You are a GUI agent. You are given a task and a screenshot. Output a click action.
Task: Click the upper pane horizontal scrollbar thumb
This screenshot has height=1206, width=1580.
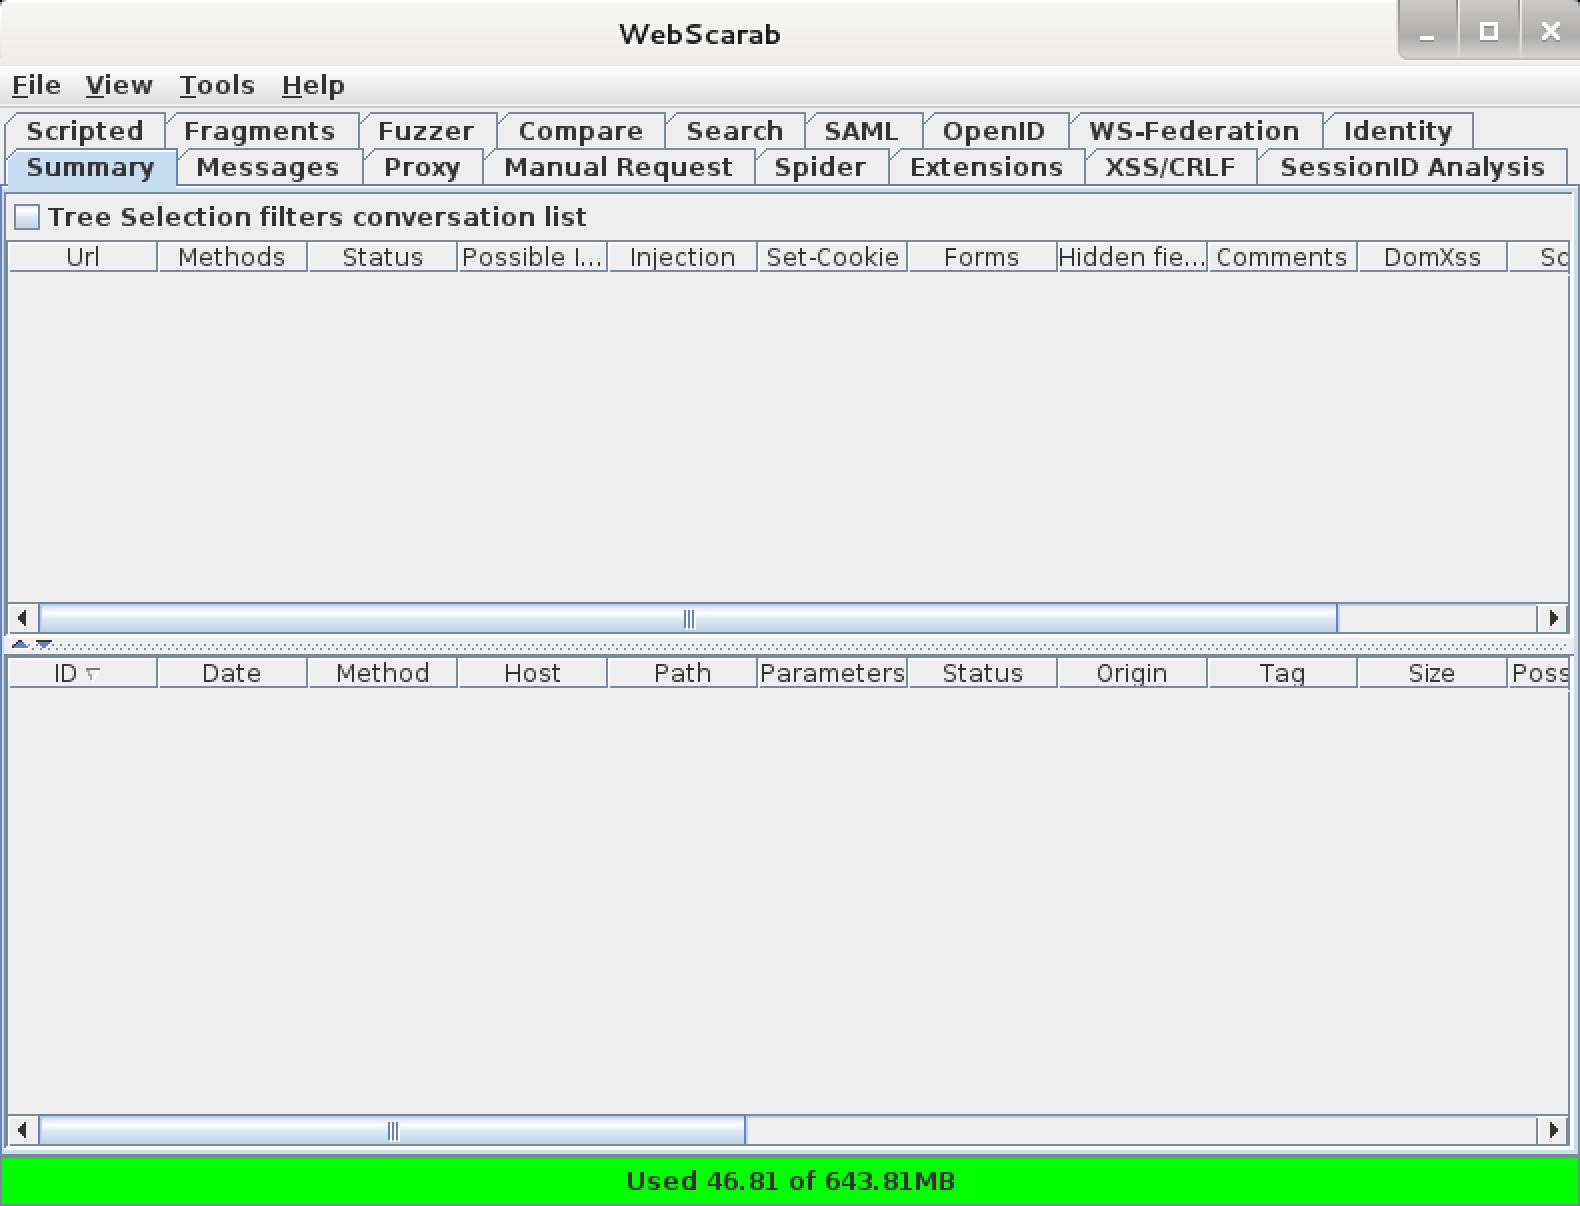tap(688, 618)
